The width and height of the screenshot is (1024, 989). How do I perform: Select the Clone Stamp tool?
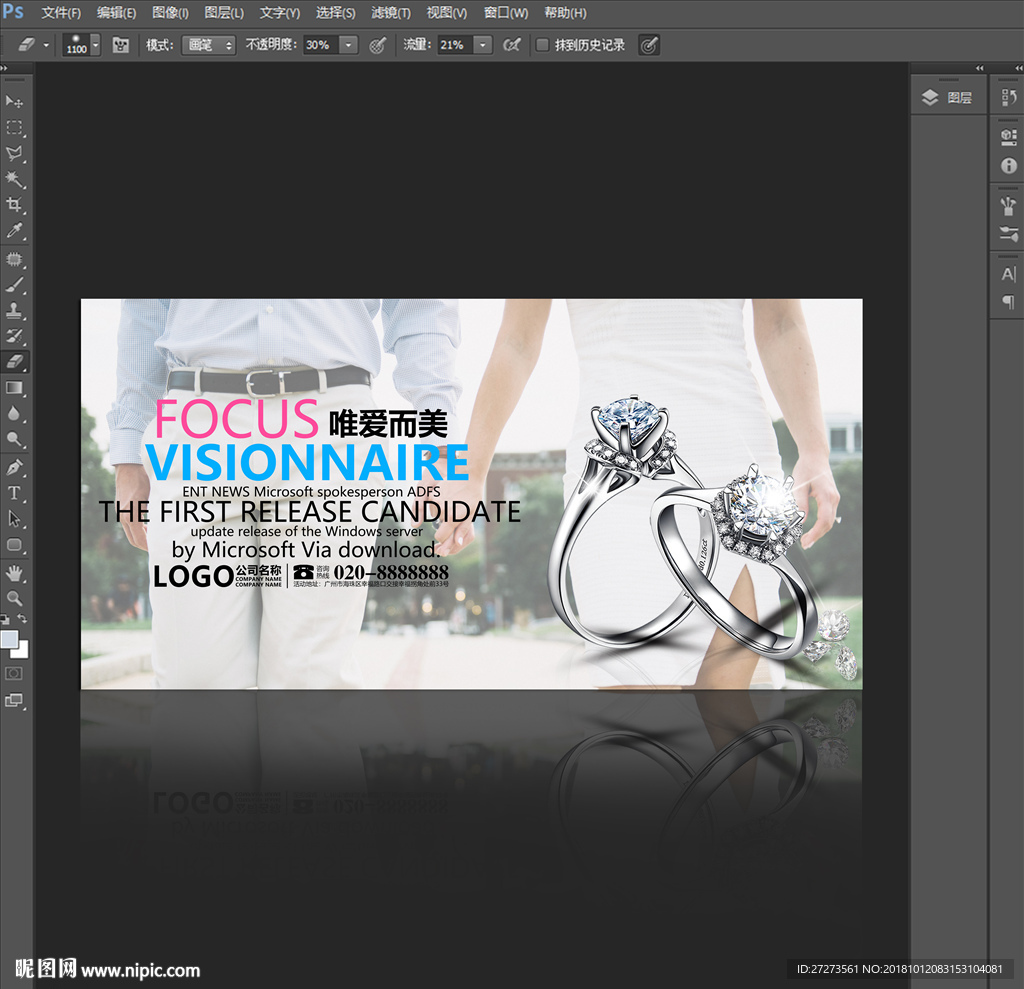coord(15,310)
